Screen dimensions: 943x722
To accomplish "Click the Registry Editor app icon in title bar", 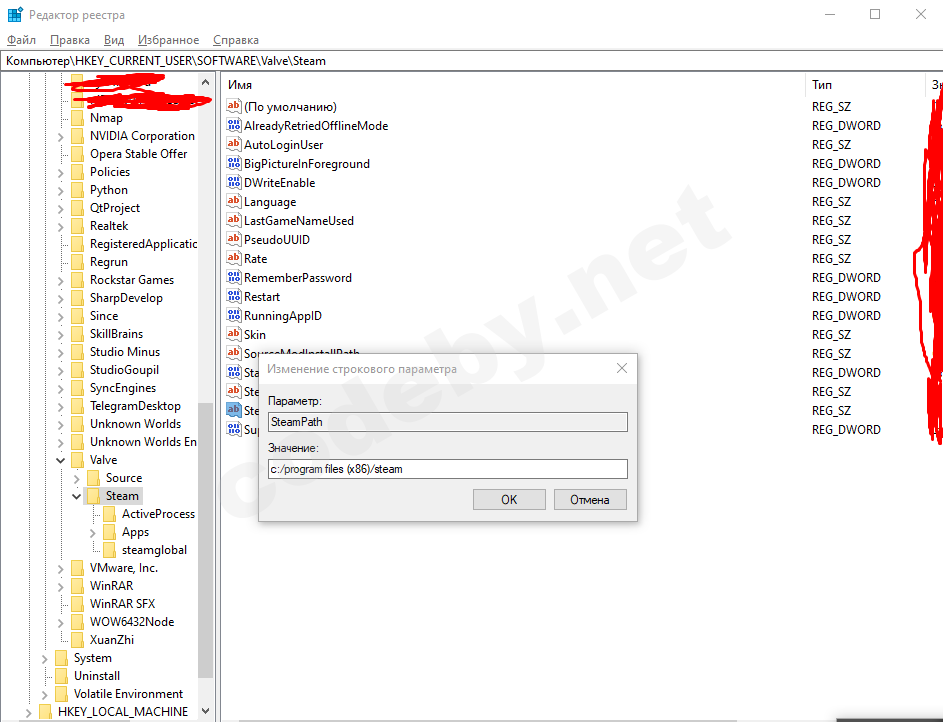I will [x=15, y=14].
